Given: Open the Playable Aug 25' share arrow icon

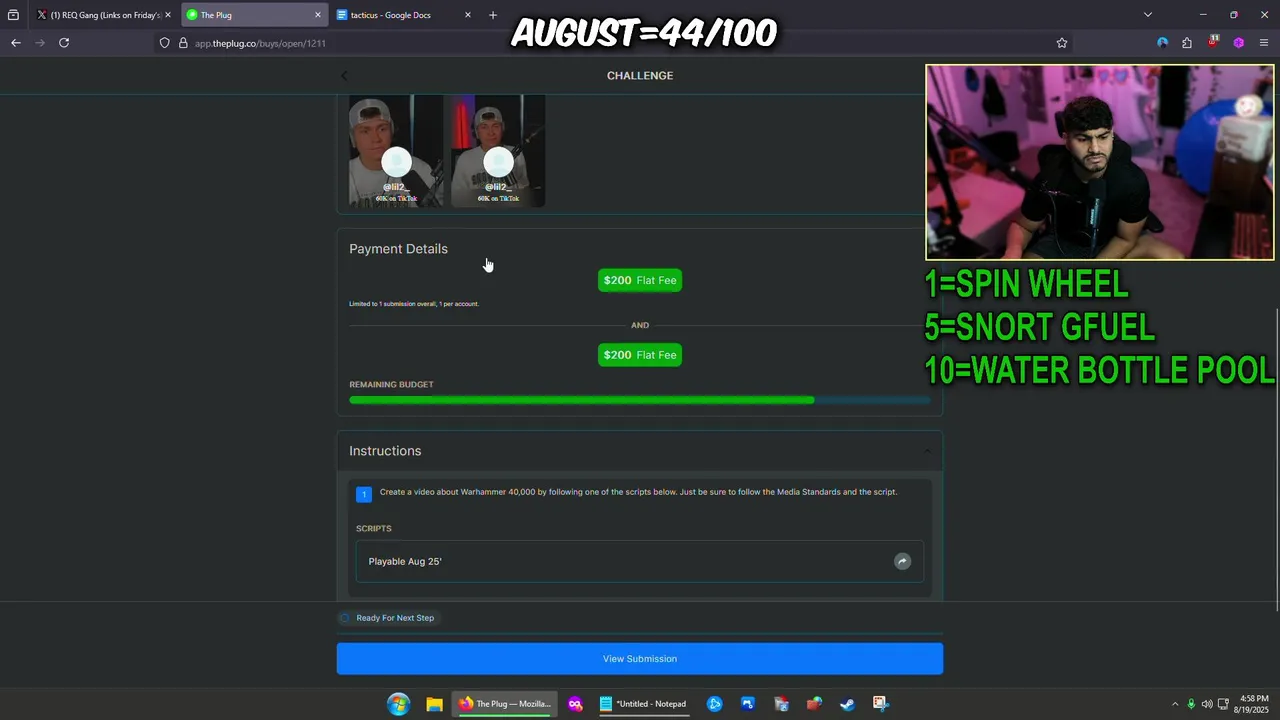Looking at the screenshot, I should tap(902, 561).
